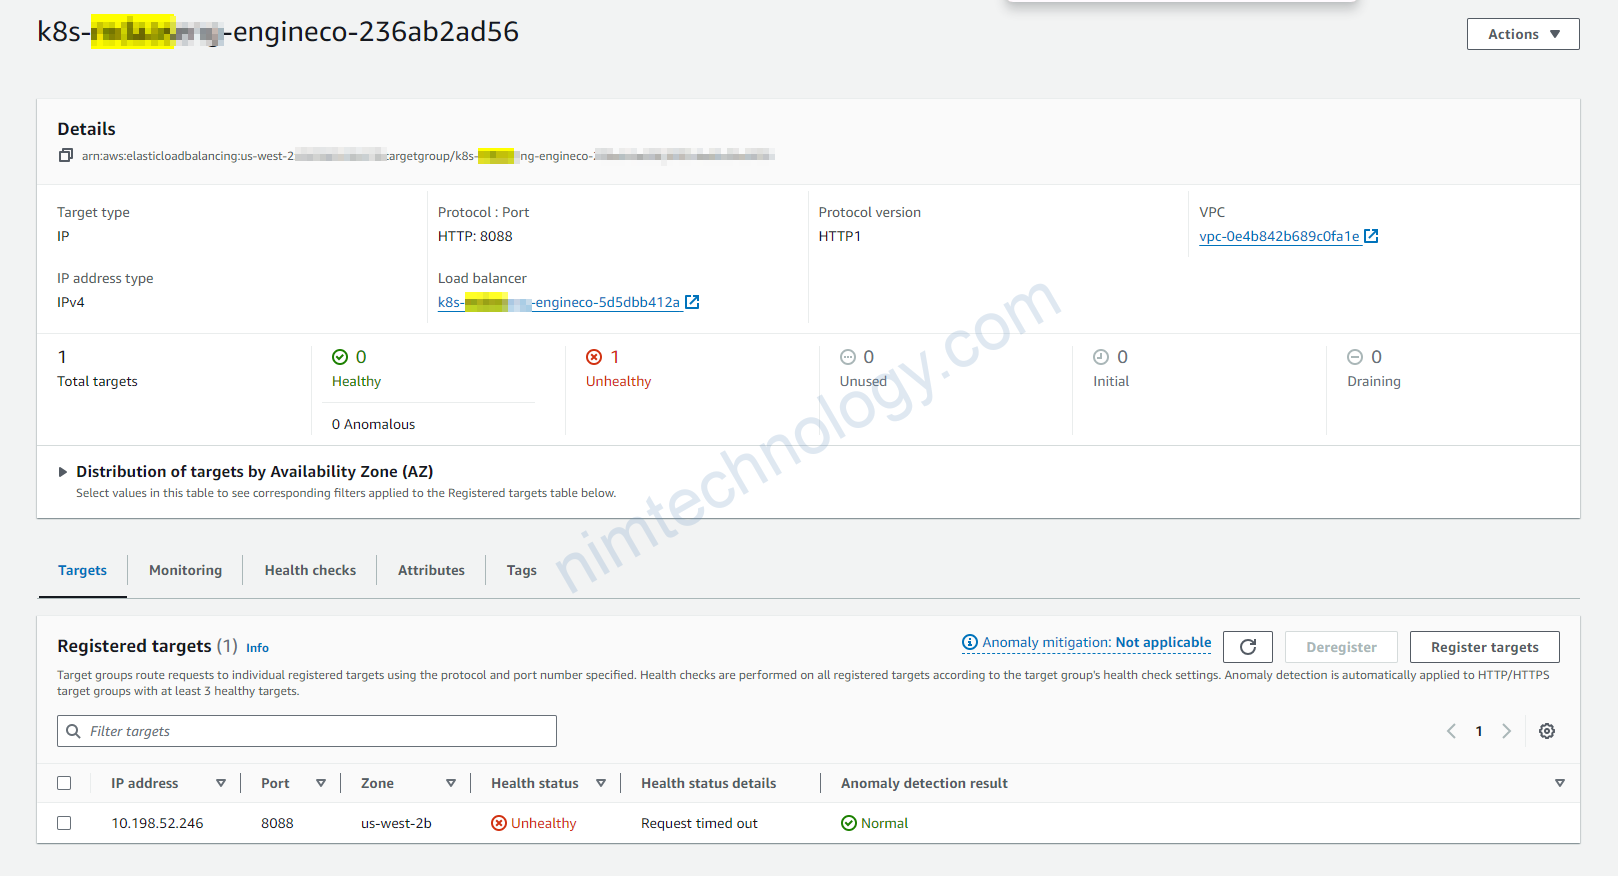Open the Monitoring tab
This screenshot has width=1618, height=876.
[x=185, y=570]
